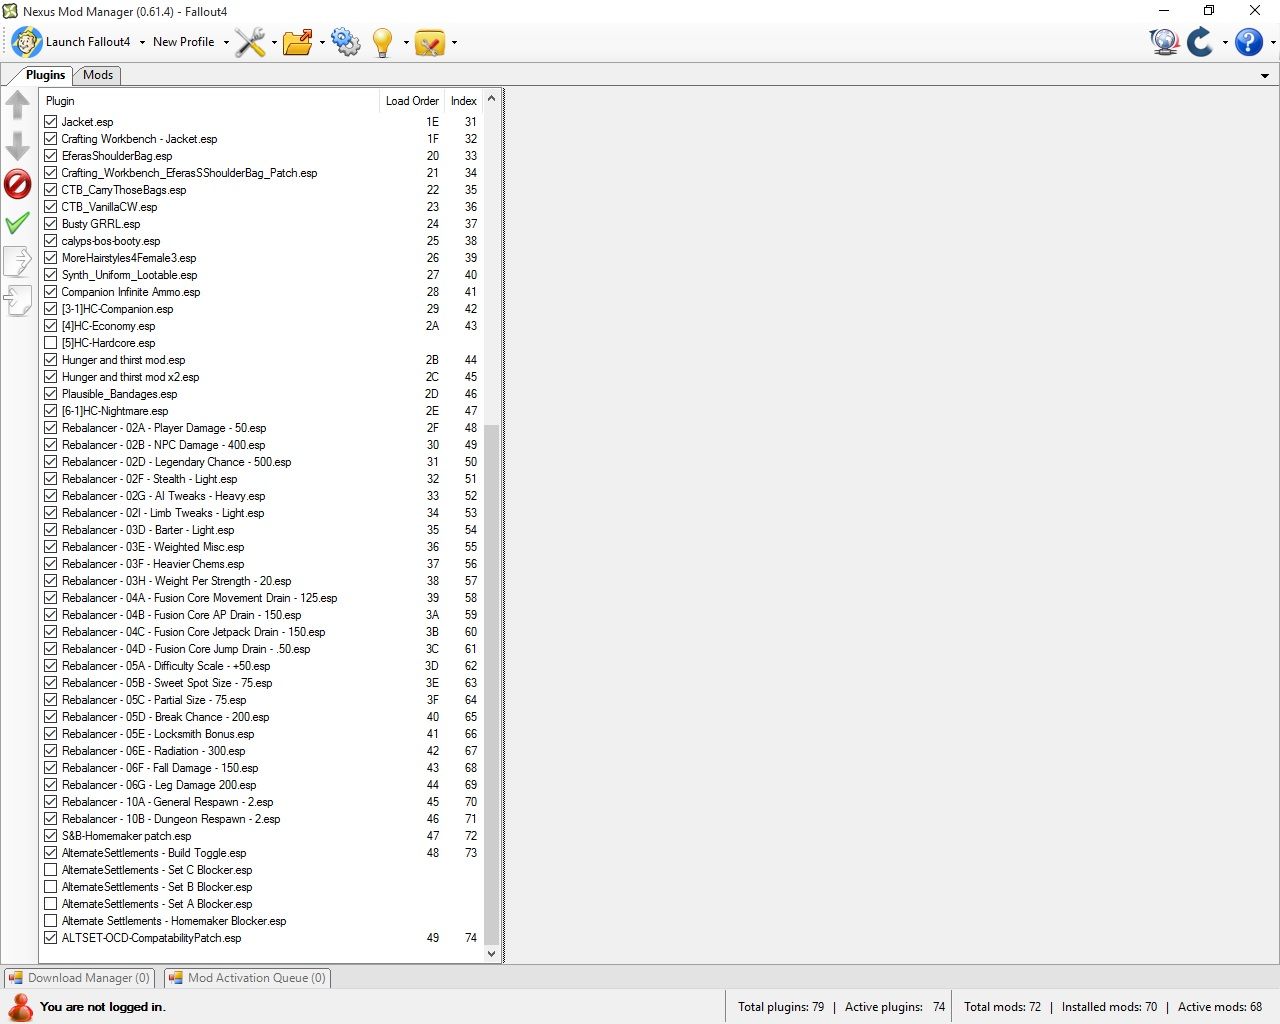
Task: Enable AlternateSettlements - Set A Blocker.esp checkbox
Action: (51, 904)
